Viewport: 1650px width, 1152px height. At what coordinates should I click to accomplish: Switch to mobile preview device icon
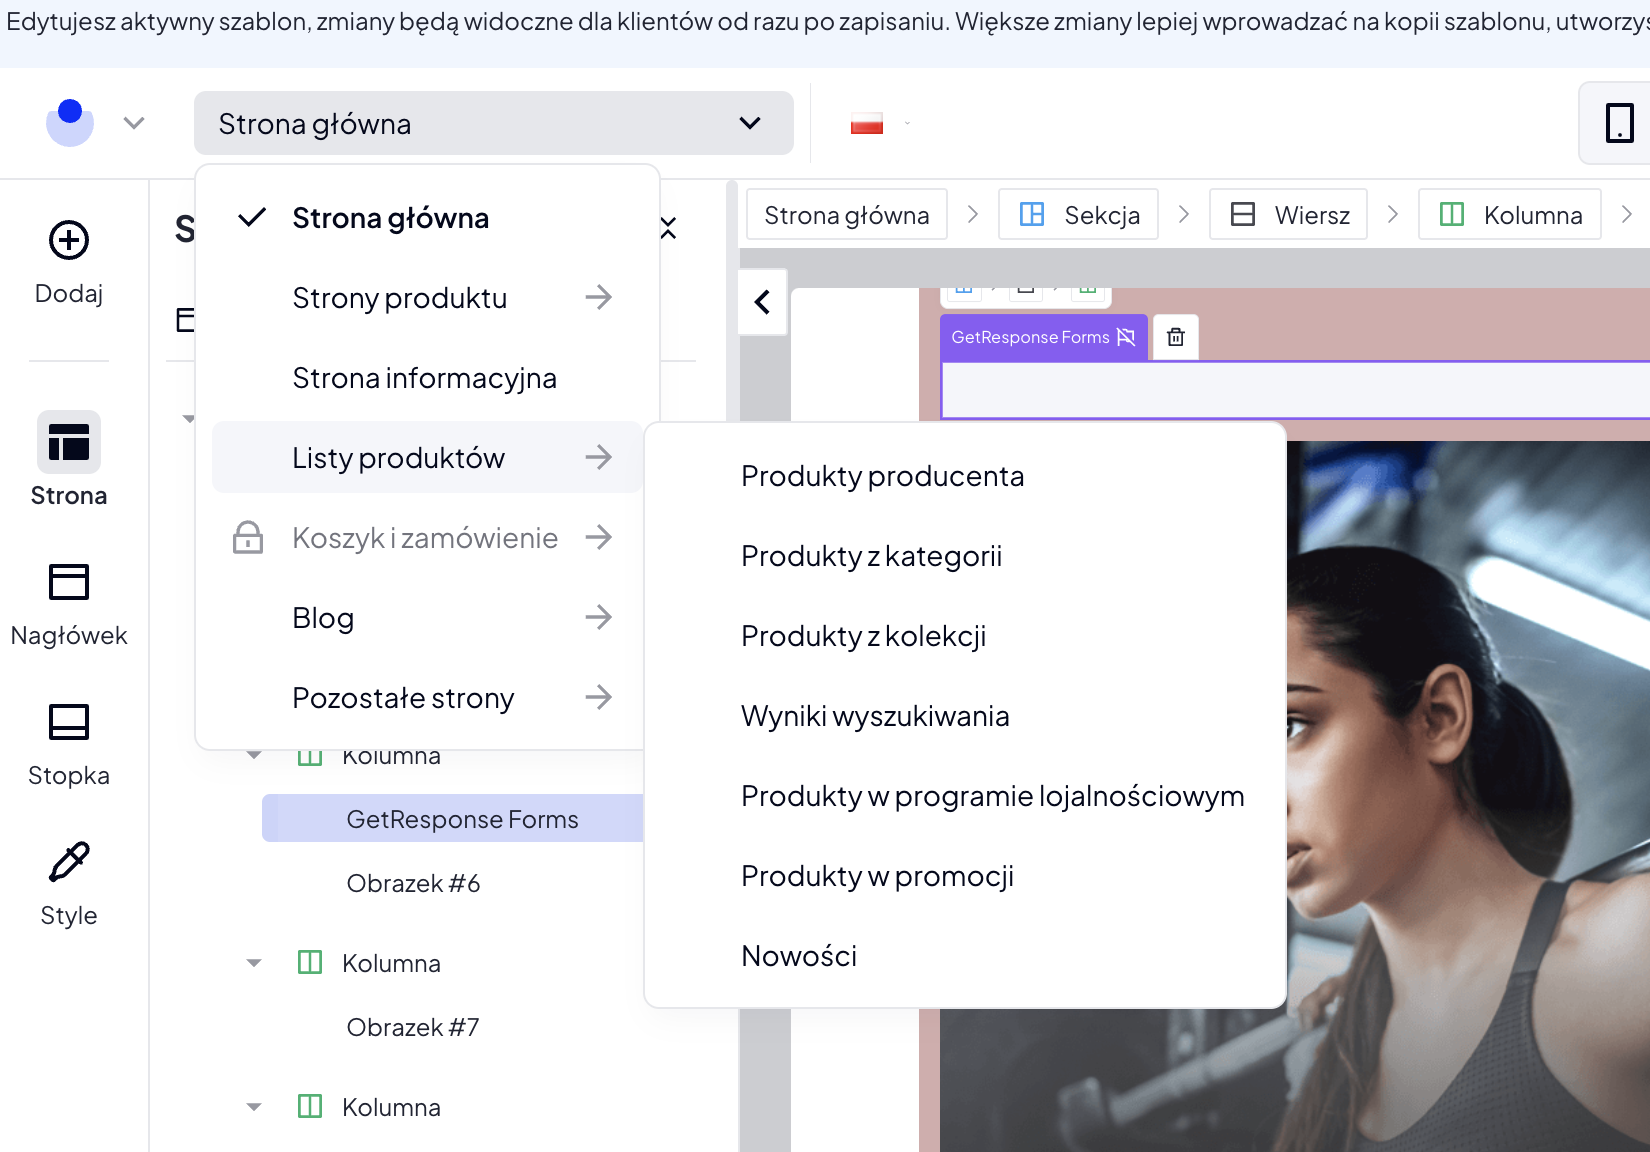point(1618,123)
